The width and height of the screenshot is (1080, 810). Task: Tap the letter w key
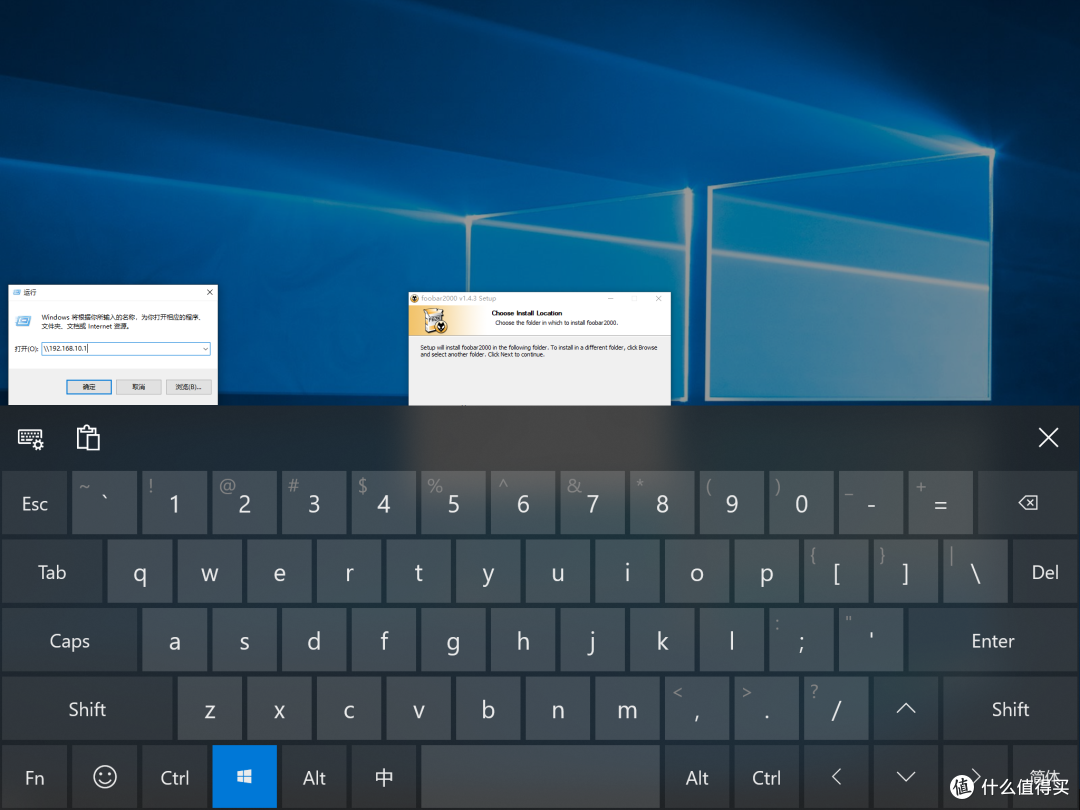(209, 572)
